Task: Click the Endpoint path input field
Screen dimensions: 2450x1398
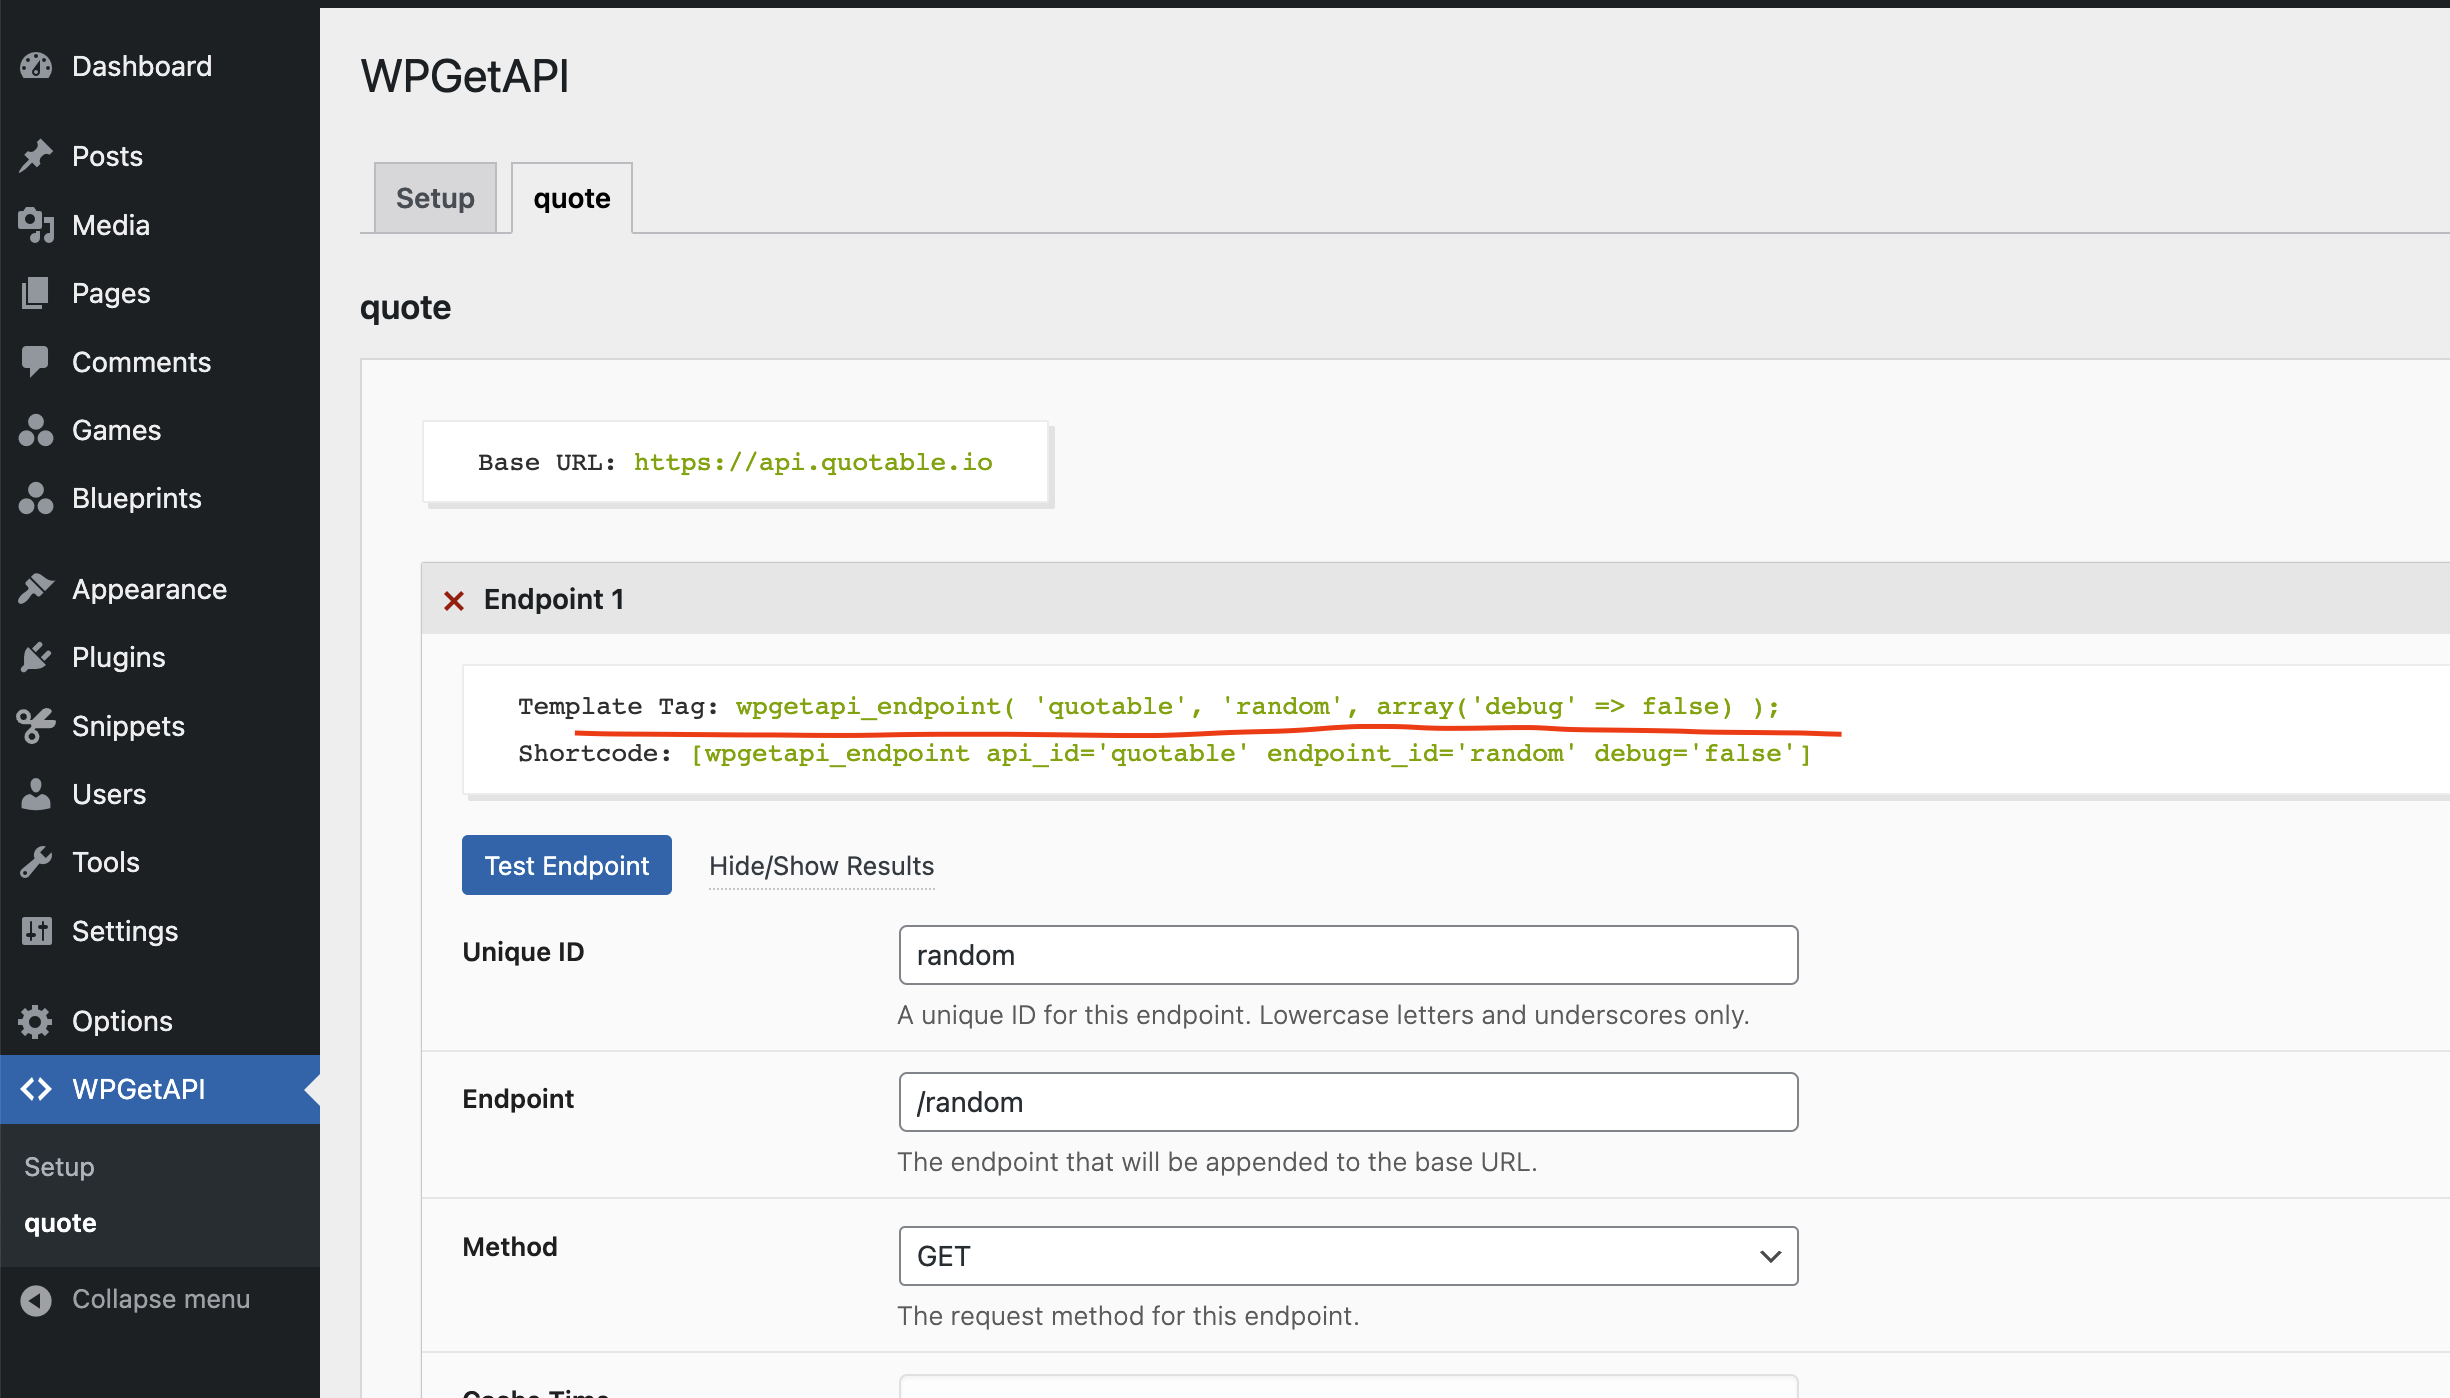Action: [1348, 1102]
